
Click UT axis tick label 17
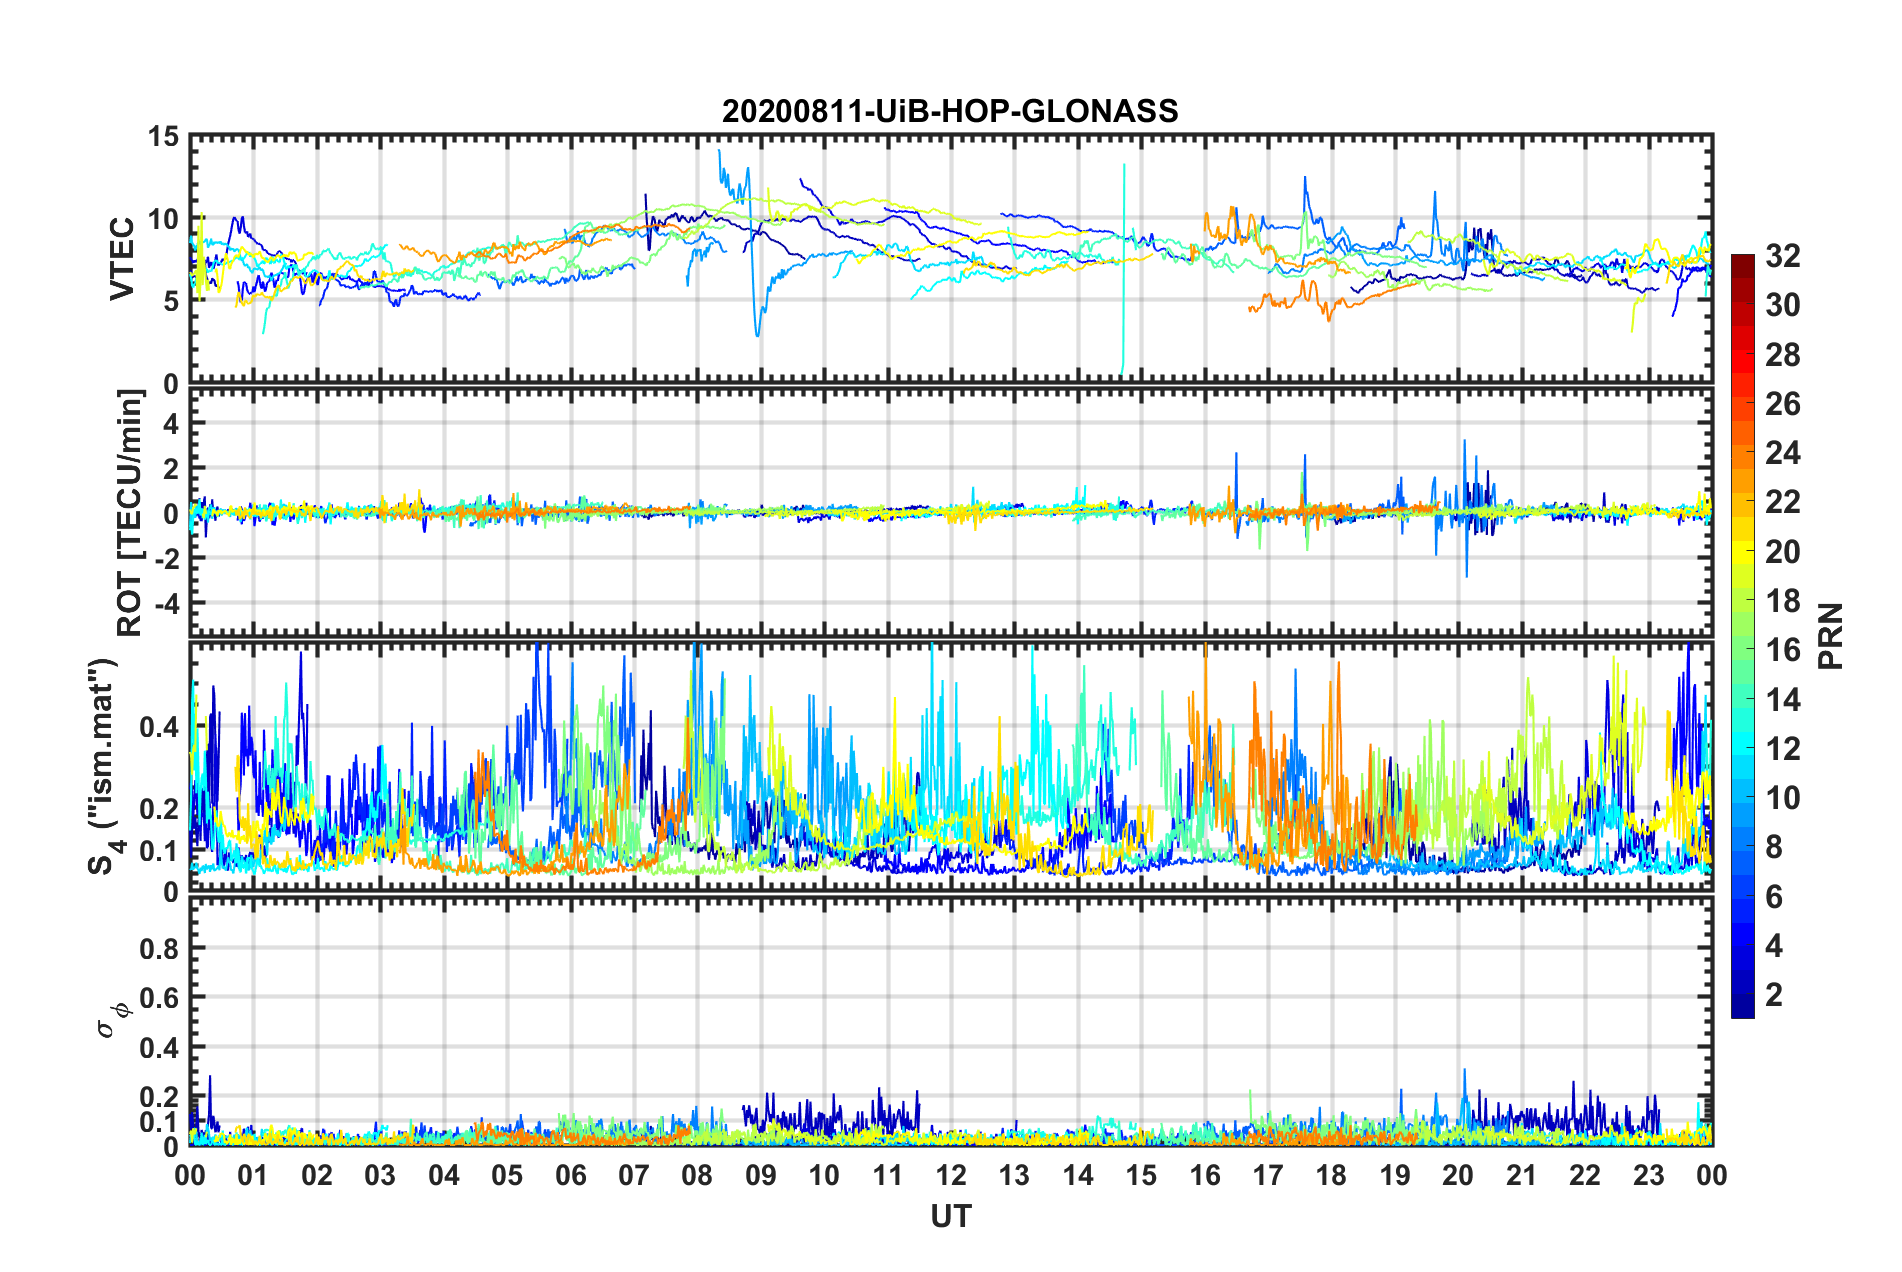tap(1268, 1175)
